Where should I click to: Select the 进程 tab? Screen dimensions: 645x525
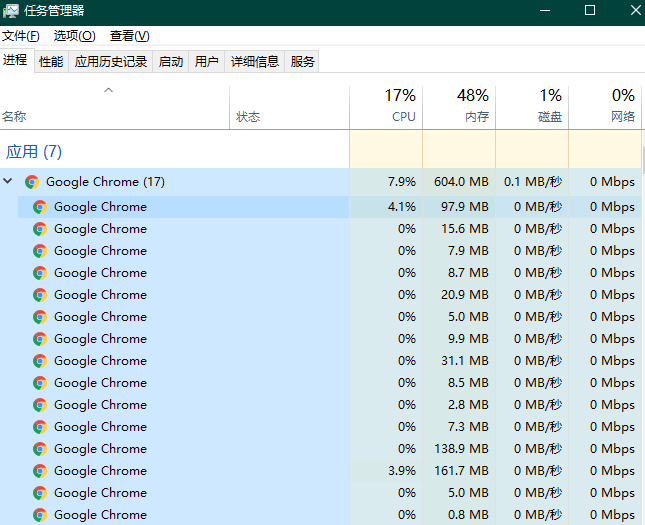pyautogui.click(x=16, y=60)
